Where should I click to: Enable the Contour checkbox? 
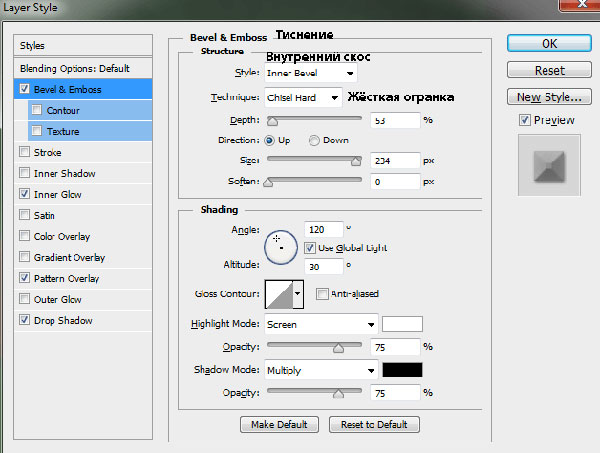pos(37,110)
